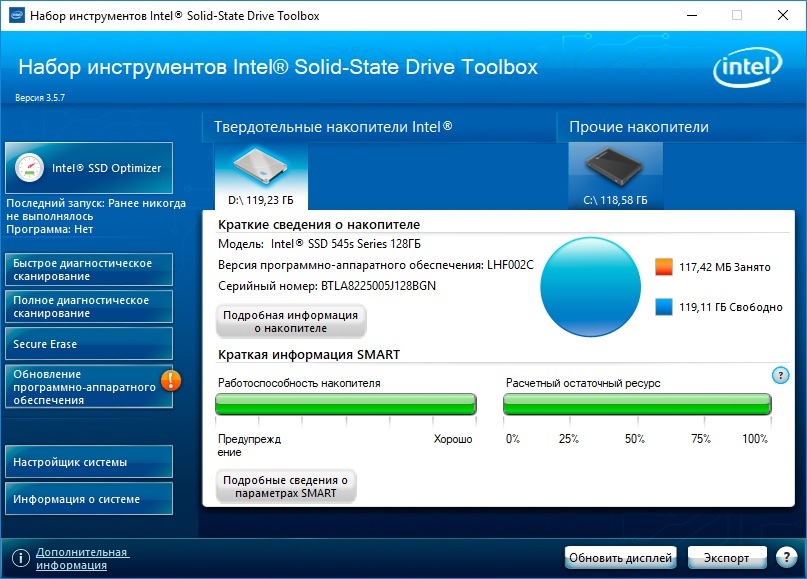The width and height of the screenshot is (807, 579).
Task: Select the other drive C:\ icon
Action: 615,168
